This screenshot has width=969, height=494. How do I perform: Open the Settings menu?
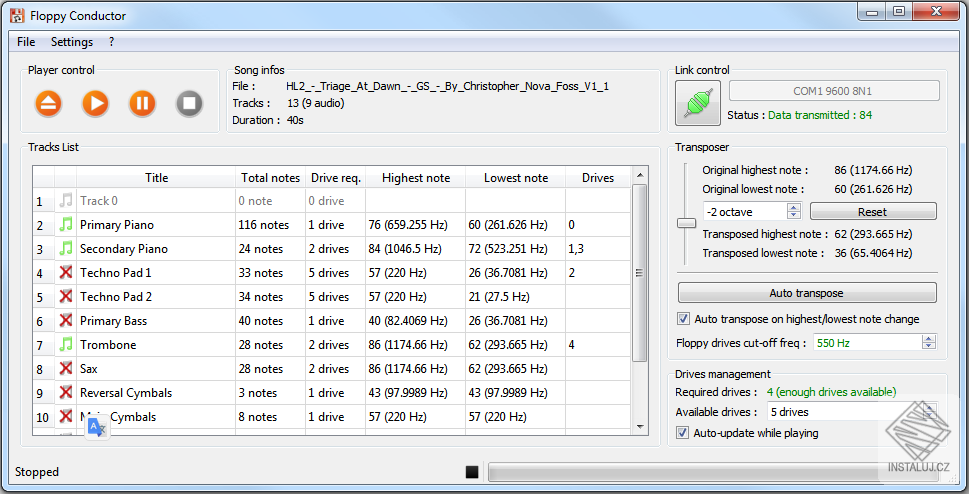(72, 41)
